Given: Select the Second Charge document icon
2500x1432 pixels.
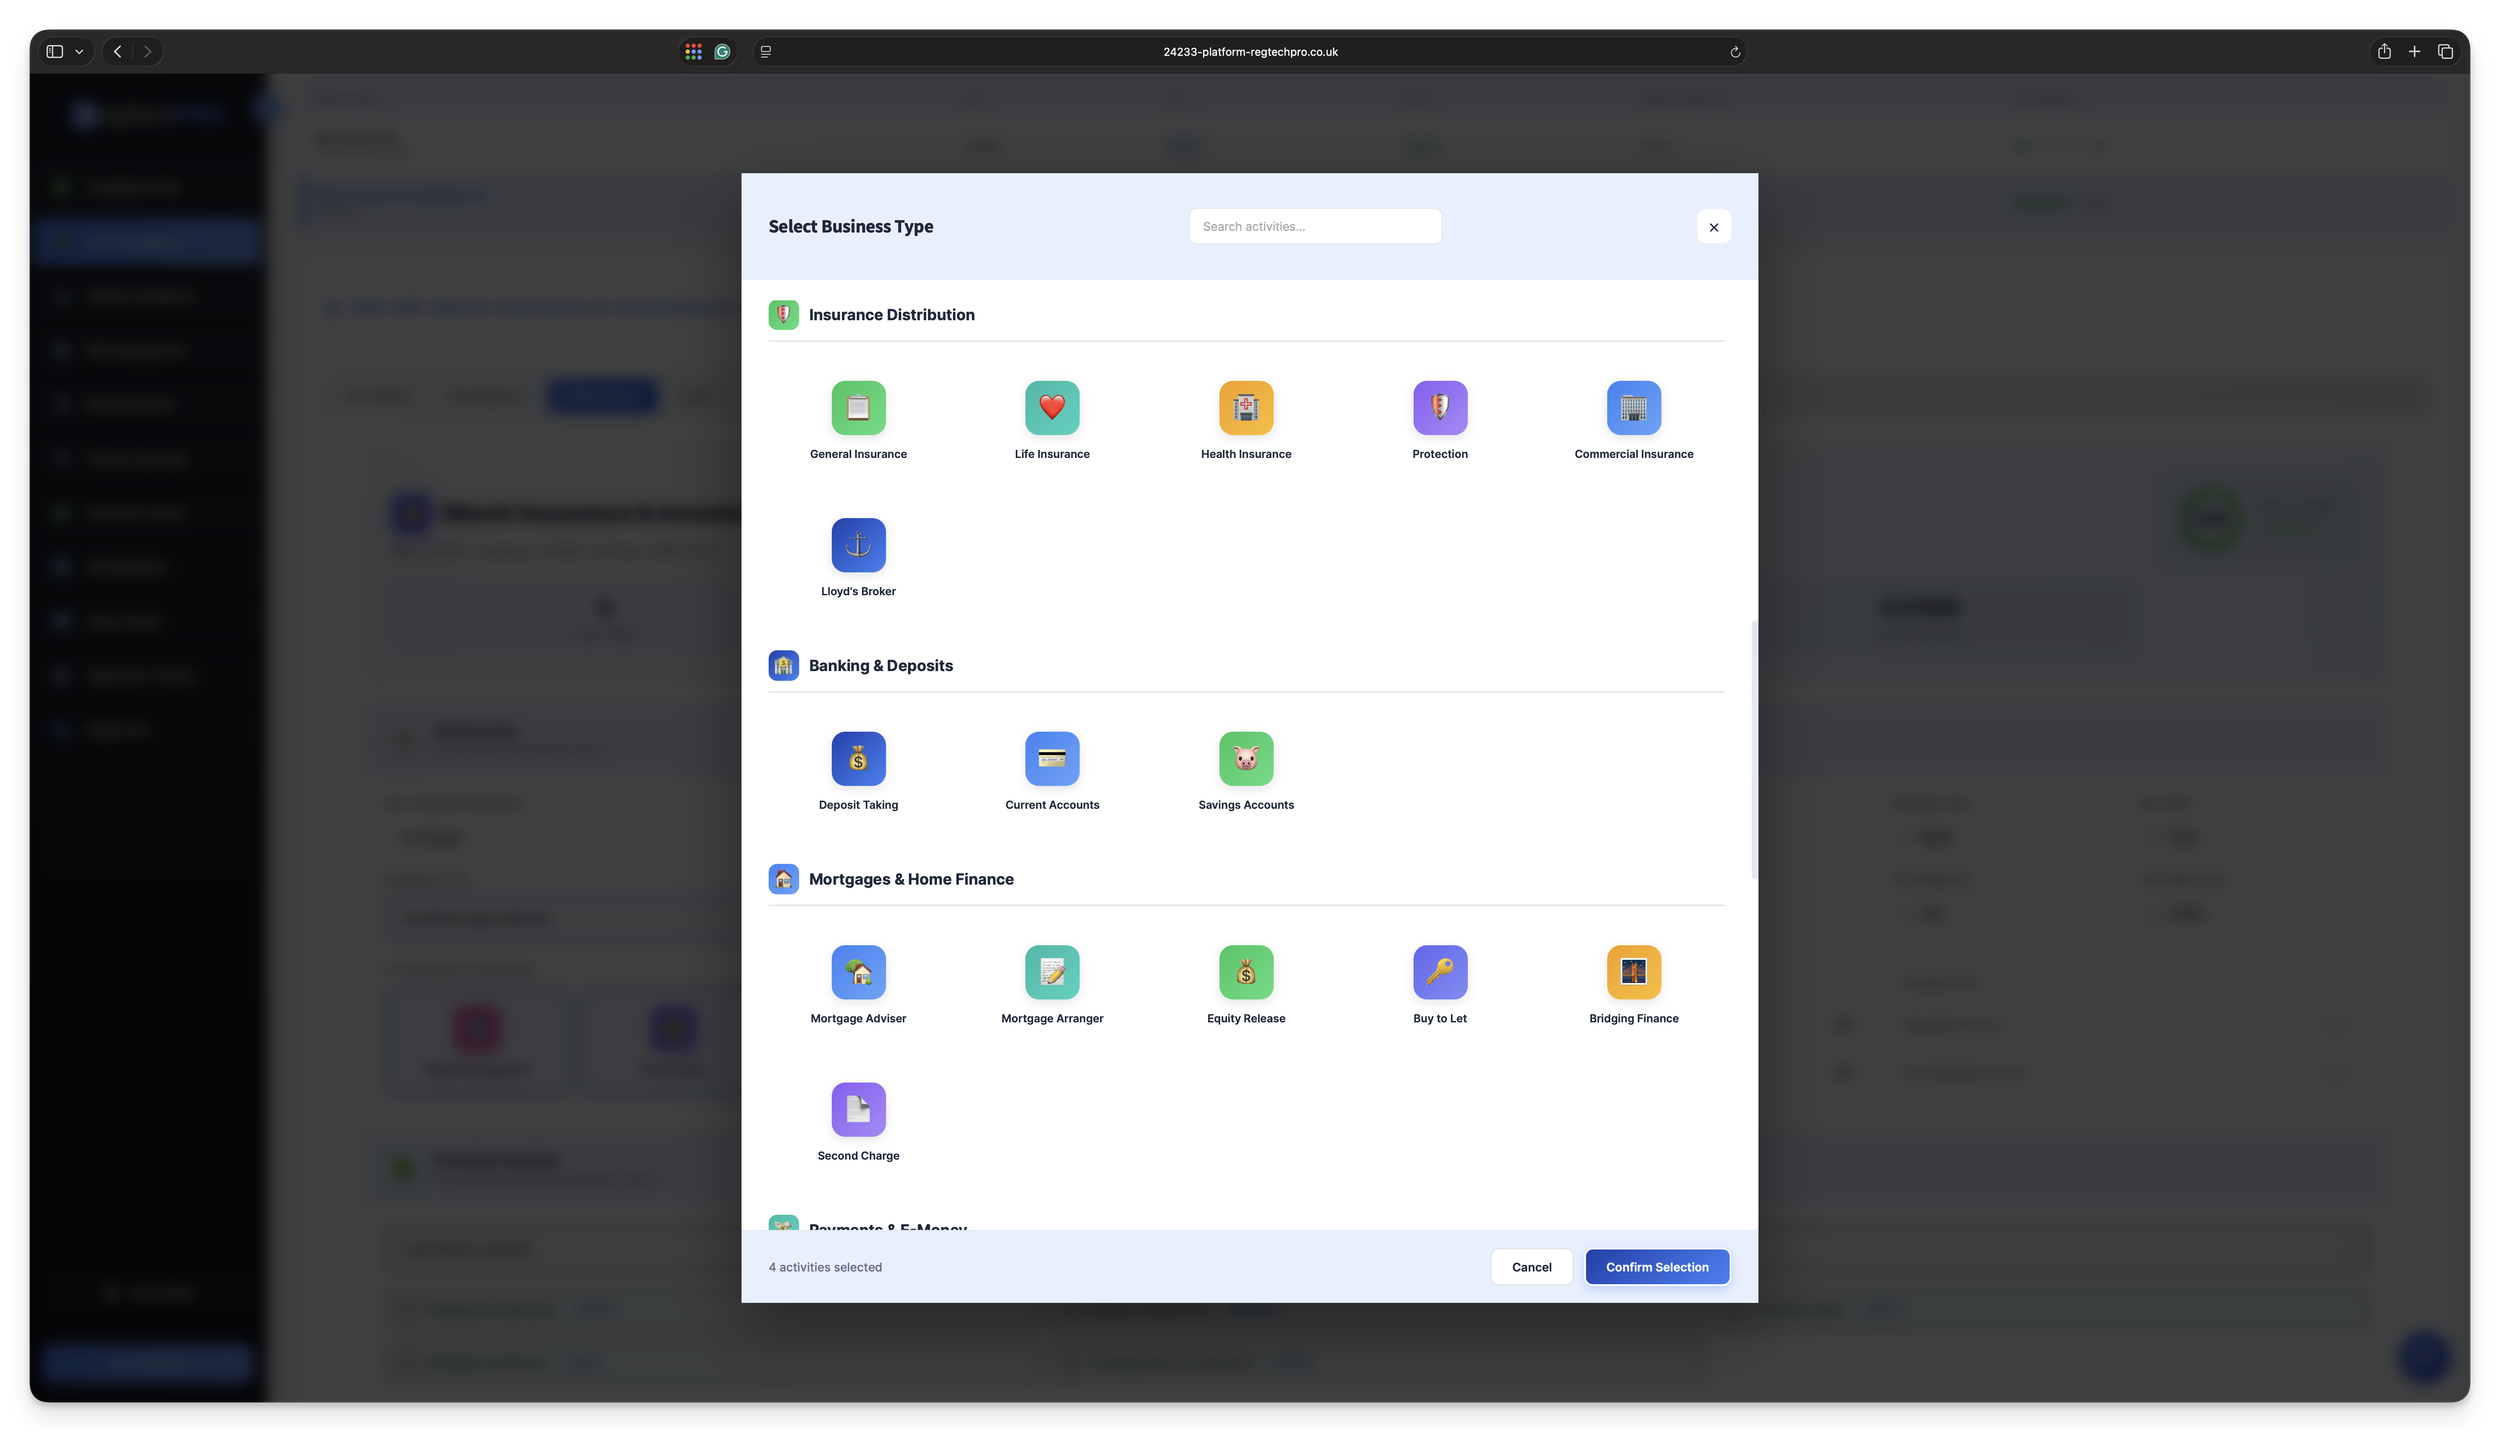Looking at the screenshot, I should 858,1109.
